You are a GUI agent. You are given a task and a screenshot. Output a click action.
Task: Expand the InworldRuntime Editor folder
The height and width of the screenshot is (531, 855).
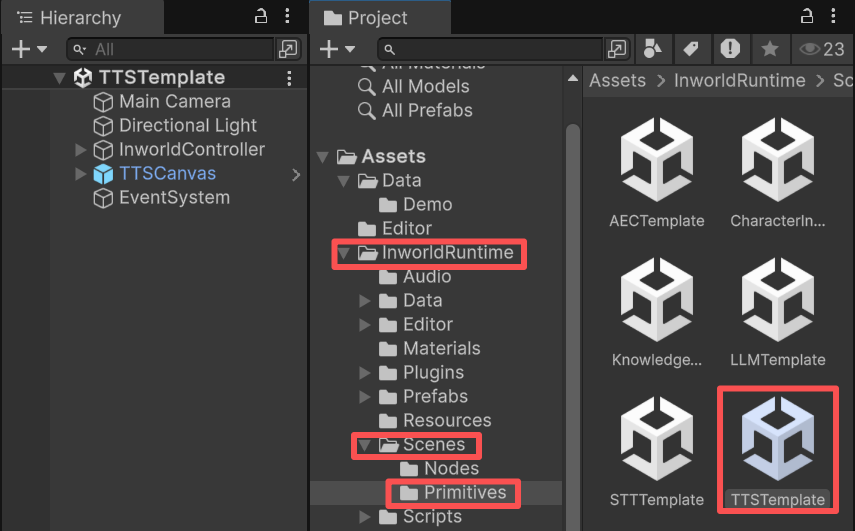365,325
